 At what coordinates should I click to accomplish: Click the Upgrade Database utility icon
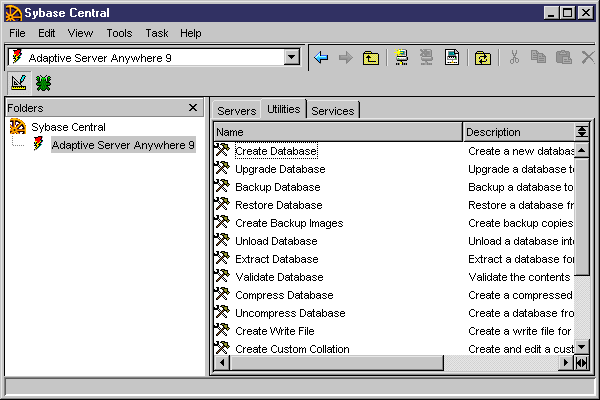point(222,168)
